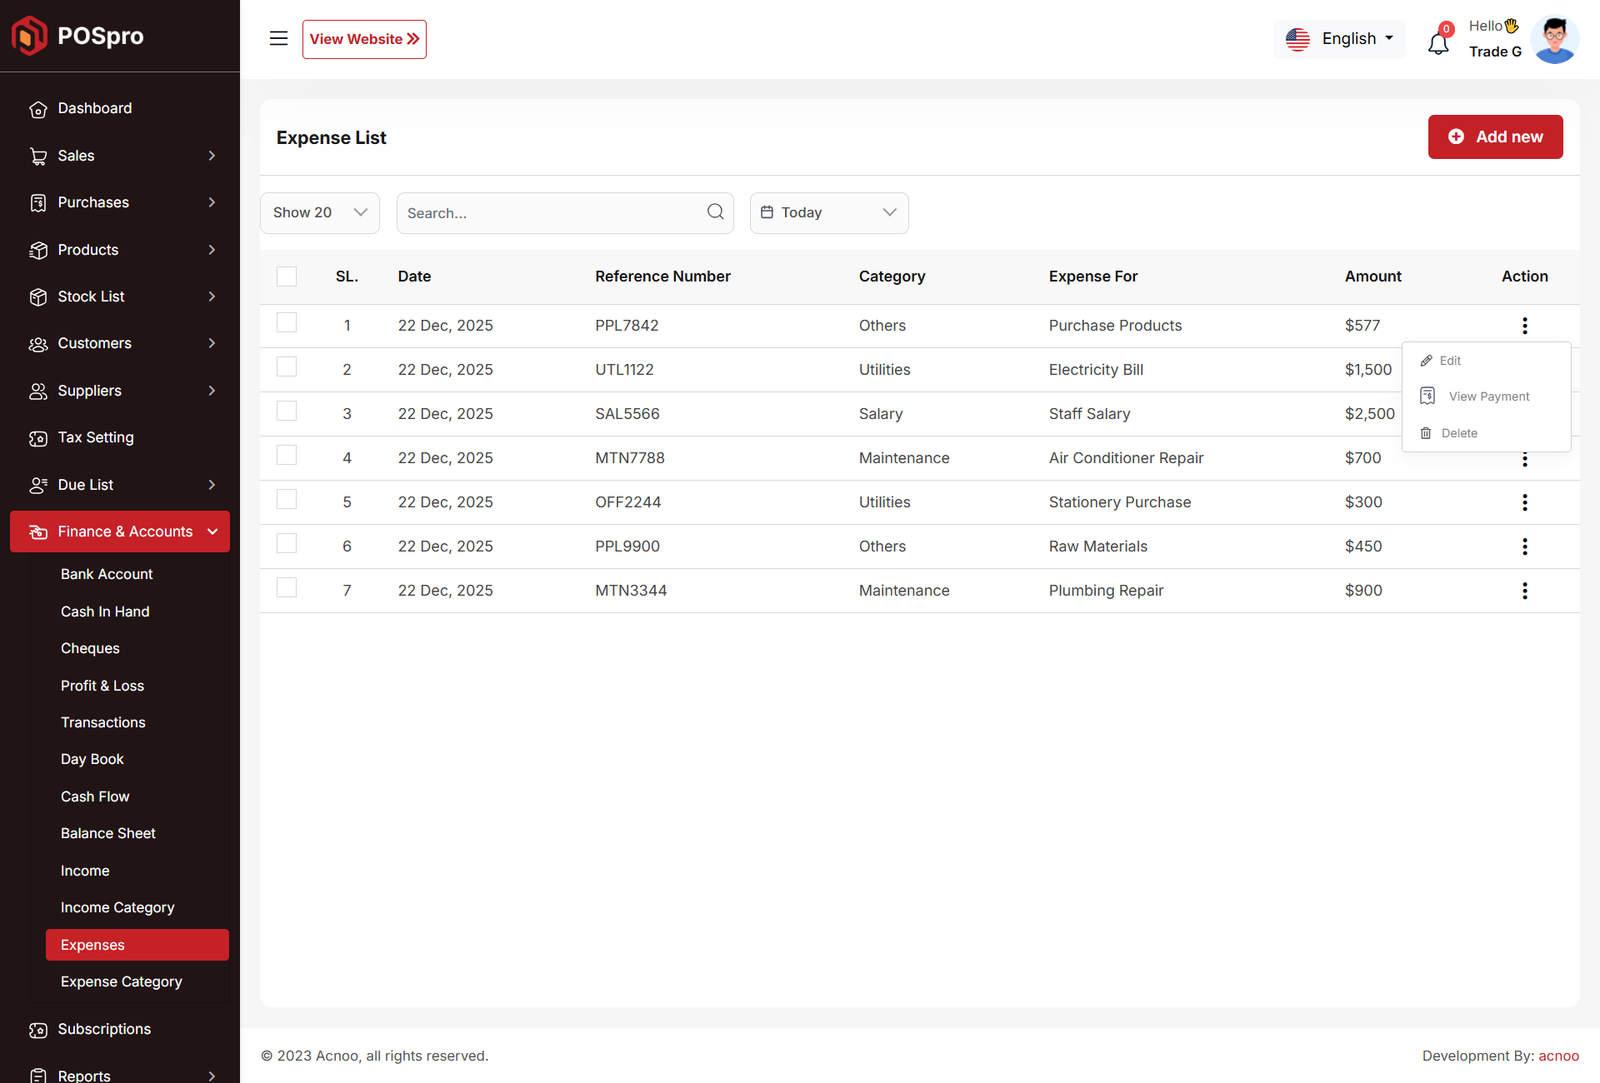
Task: Click the Add new button
Action: pyautogui.click(x=1494, y=137)
